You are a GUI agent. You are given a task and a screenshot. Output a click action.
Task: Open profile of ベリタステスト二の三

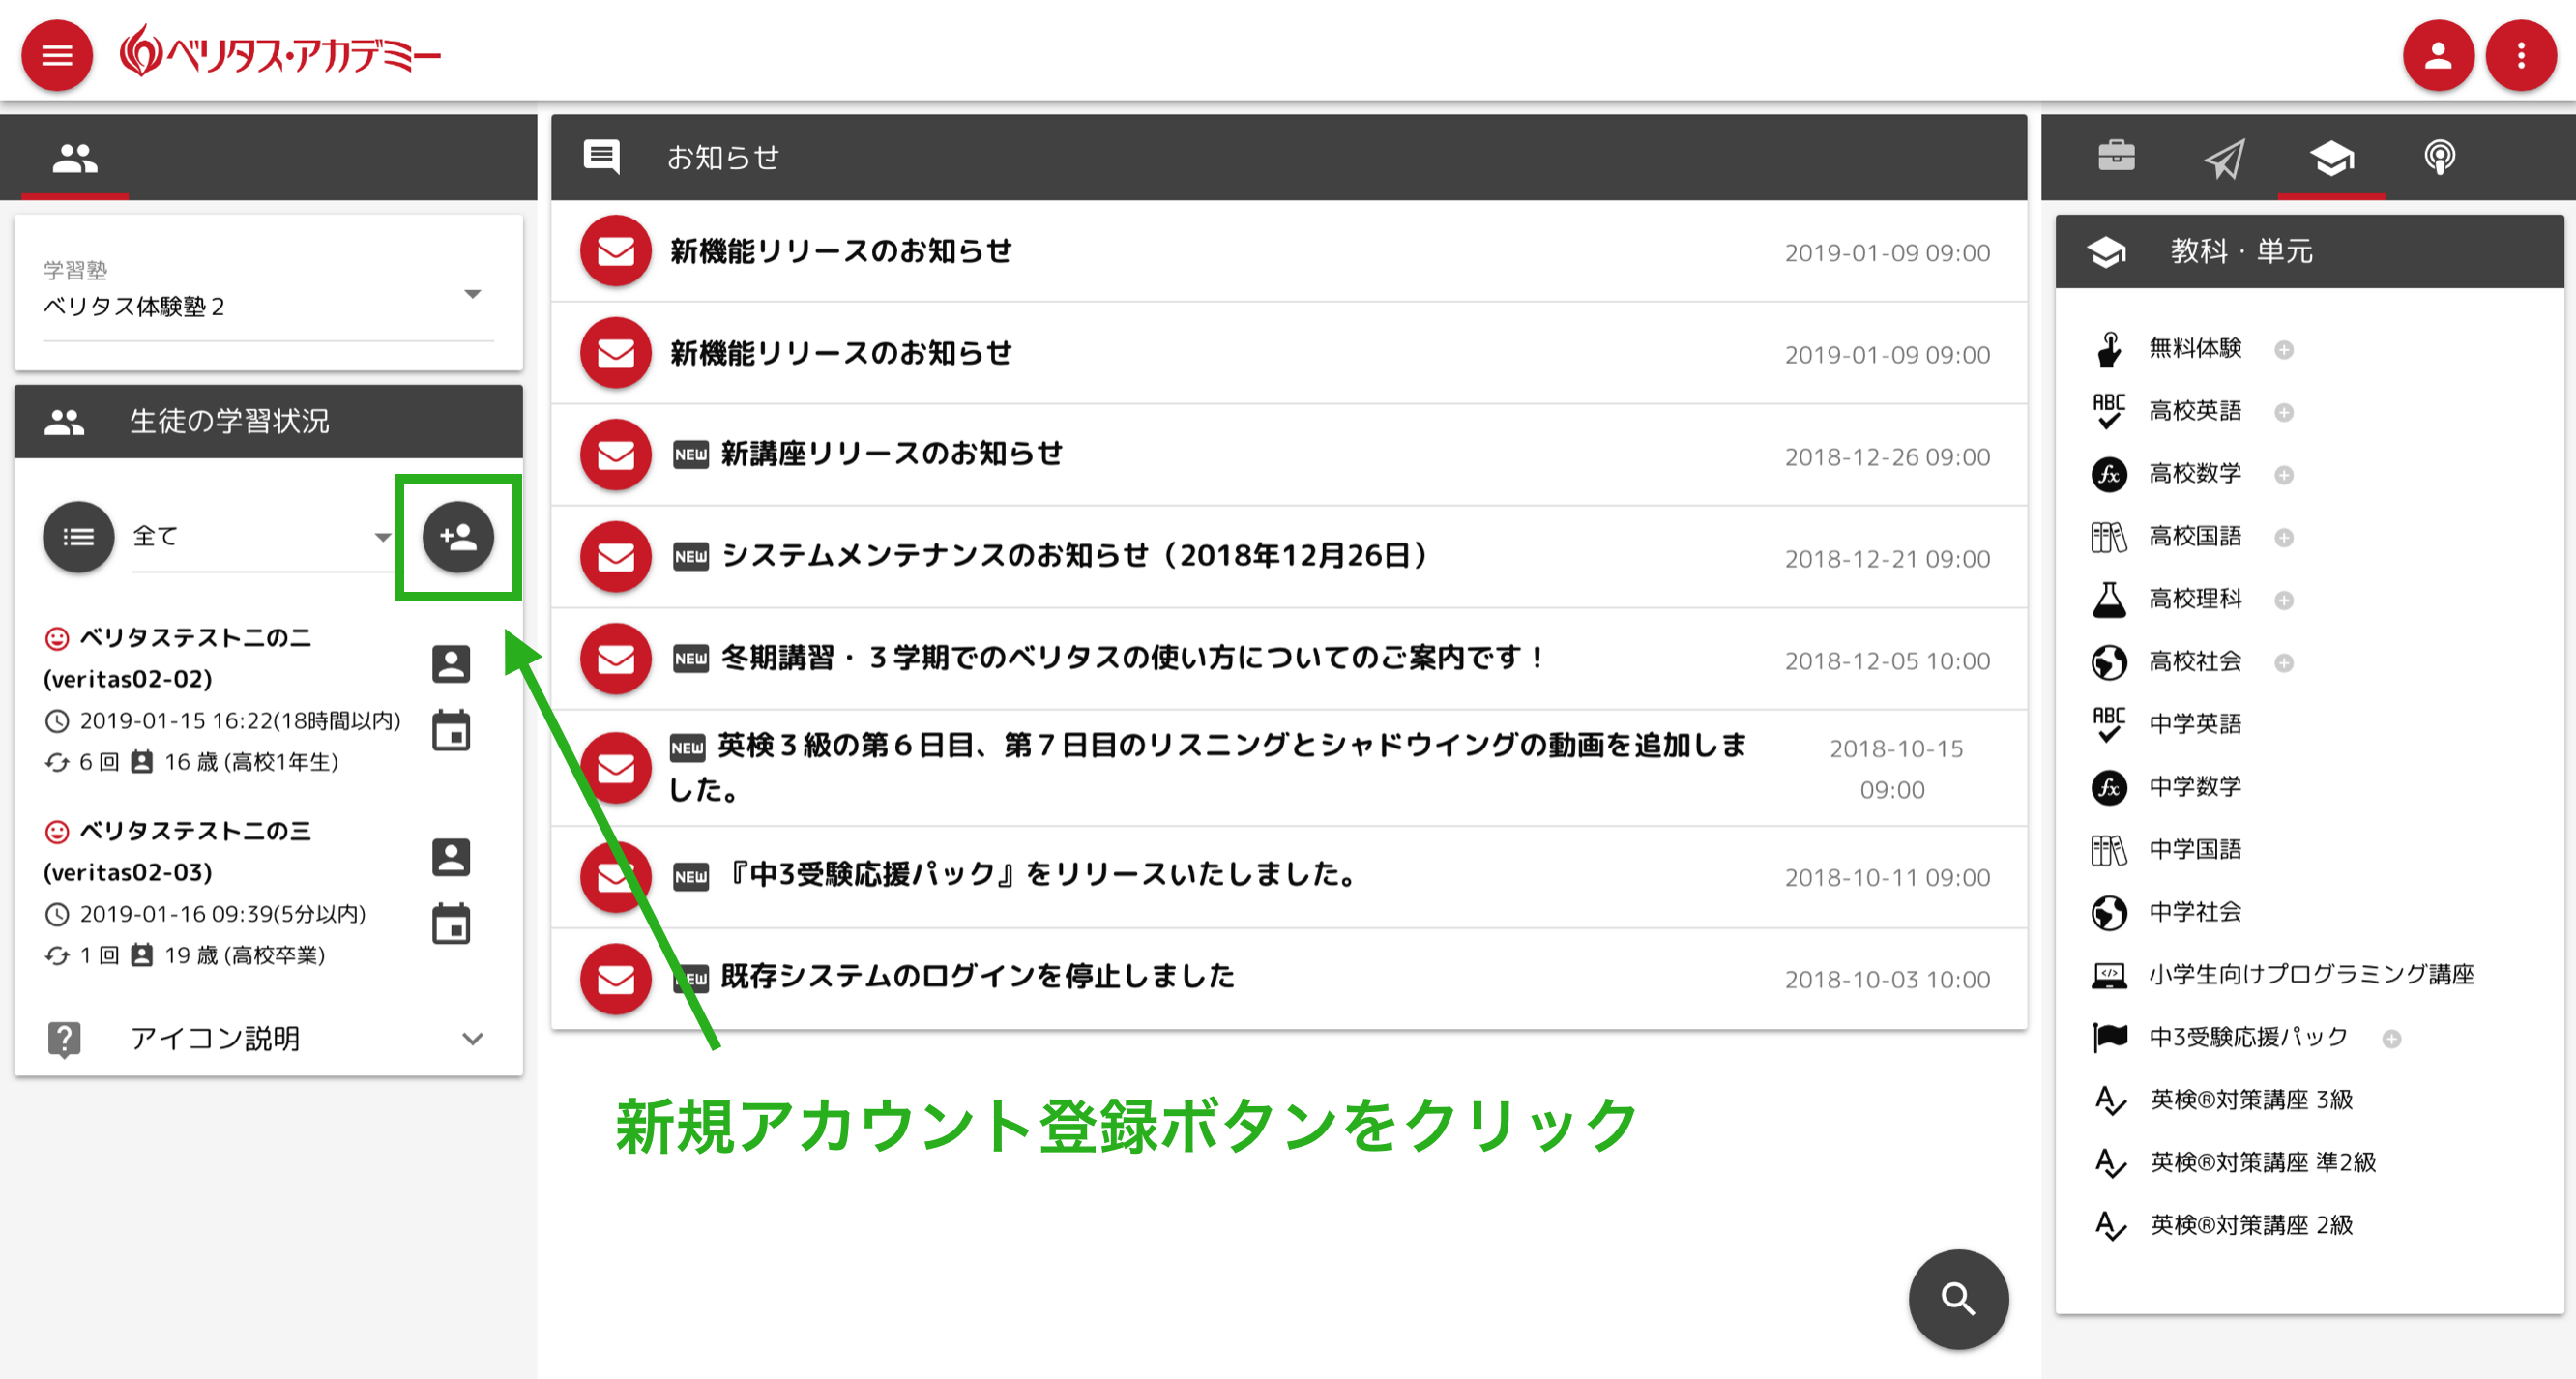click(451, 856)
